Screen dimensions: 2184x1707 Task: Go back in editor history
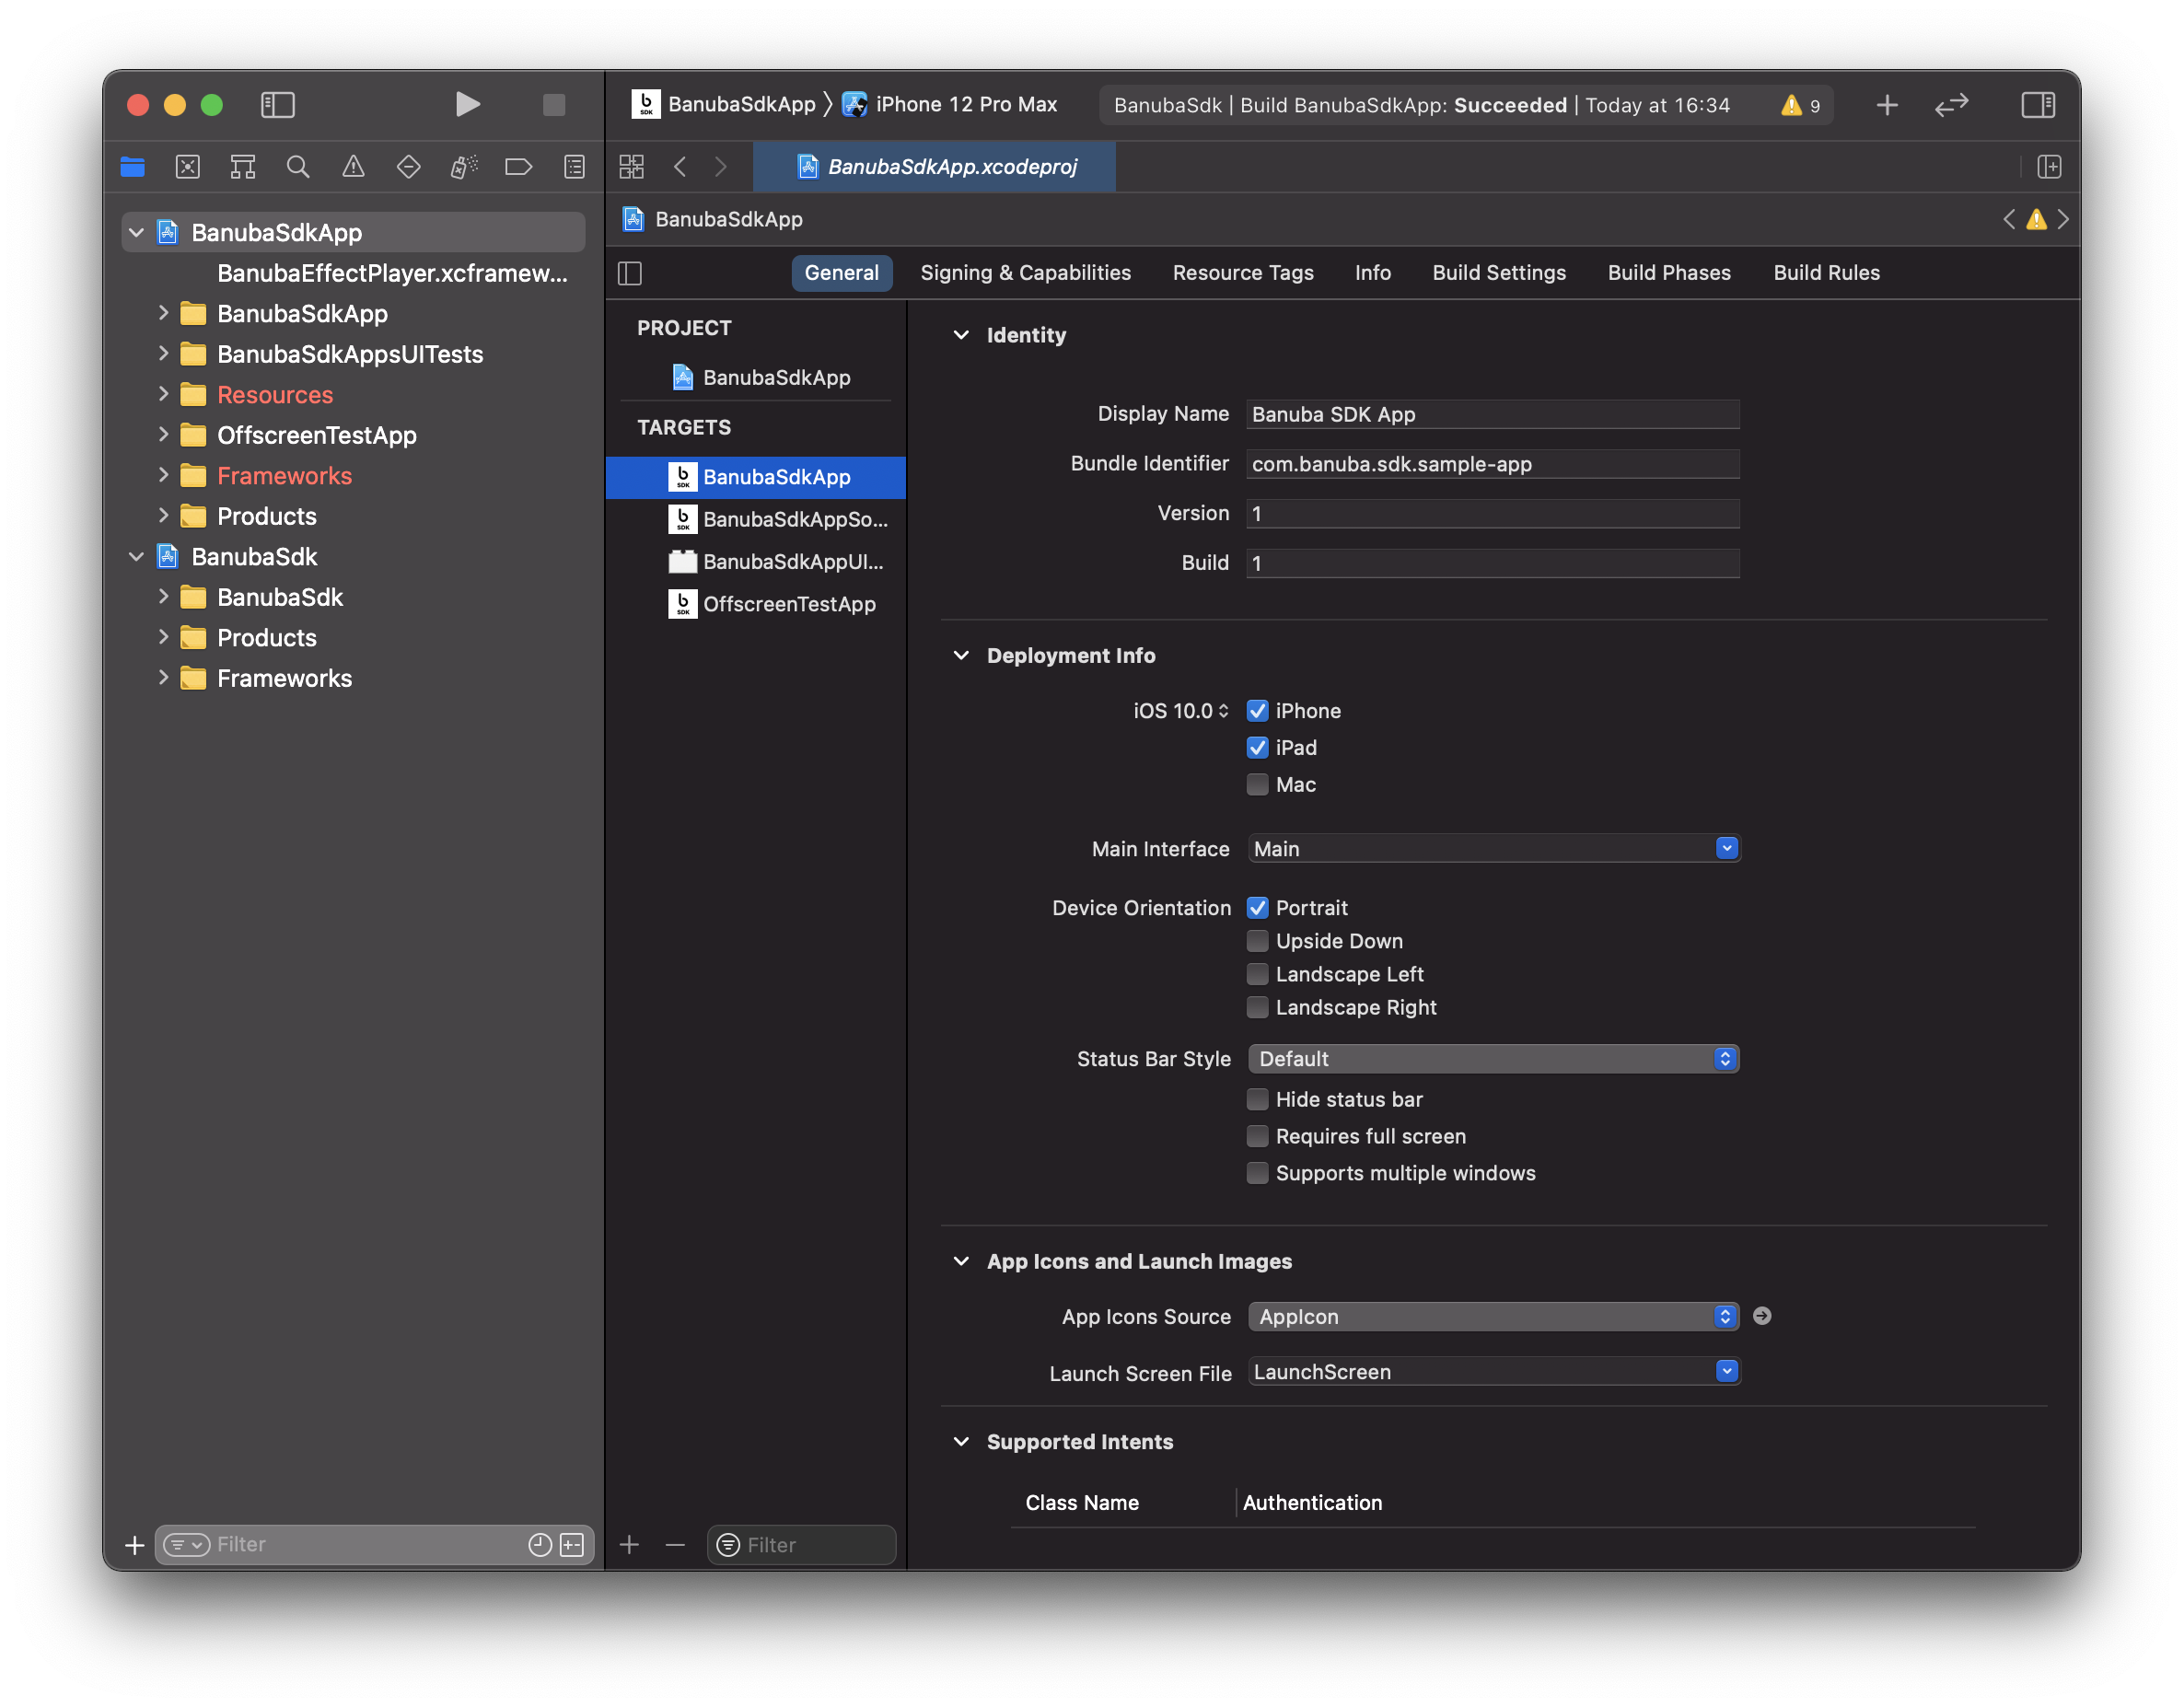pos(680,167)
